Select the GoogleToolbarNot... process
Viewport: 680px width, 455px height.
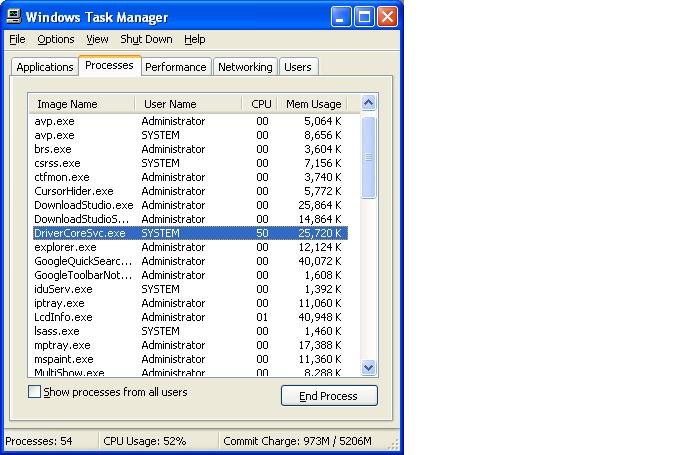pyautogui.click(x=190, y=275)
